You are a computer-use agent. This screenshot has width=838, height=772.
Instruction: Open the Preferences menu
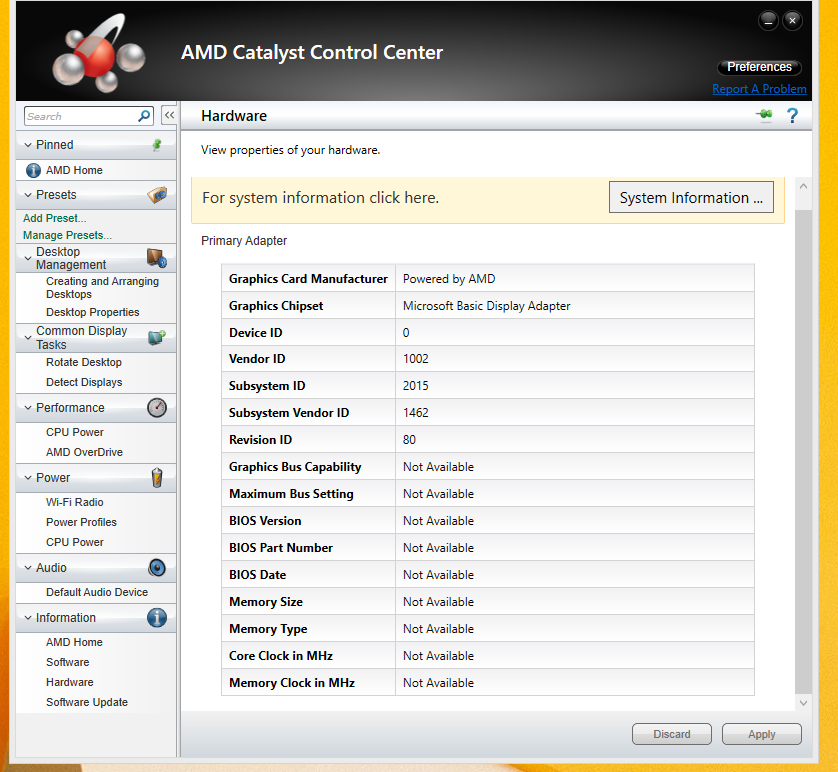[x=759, y=67]
